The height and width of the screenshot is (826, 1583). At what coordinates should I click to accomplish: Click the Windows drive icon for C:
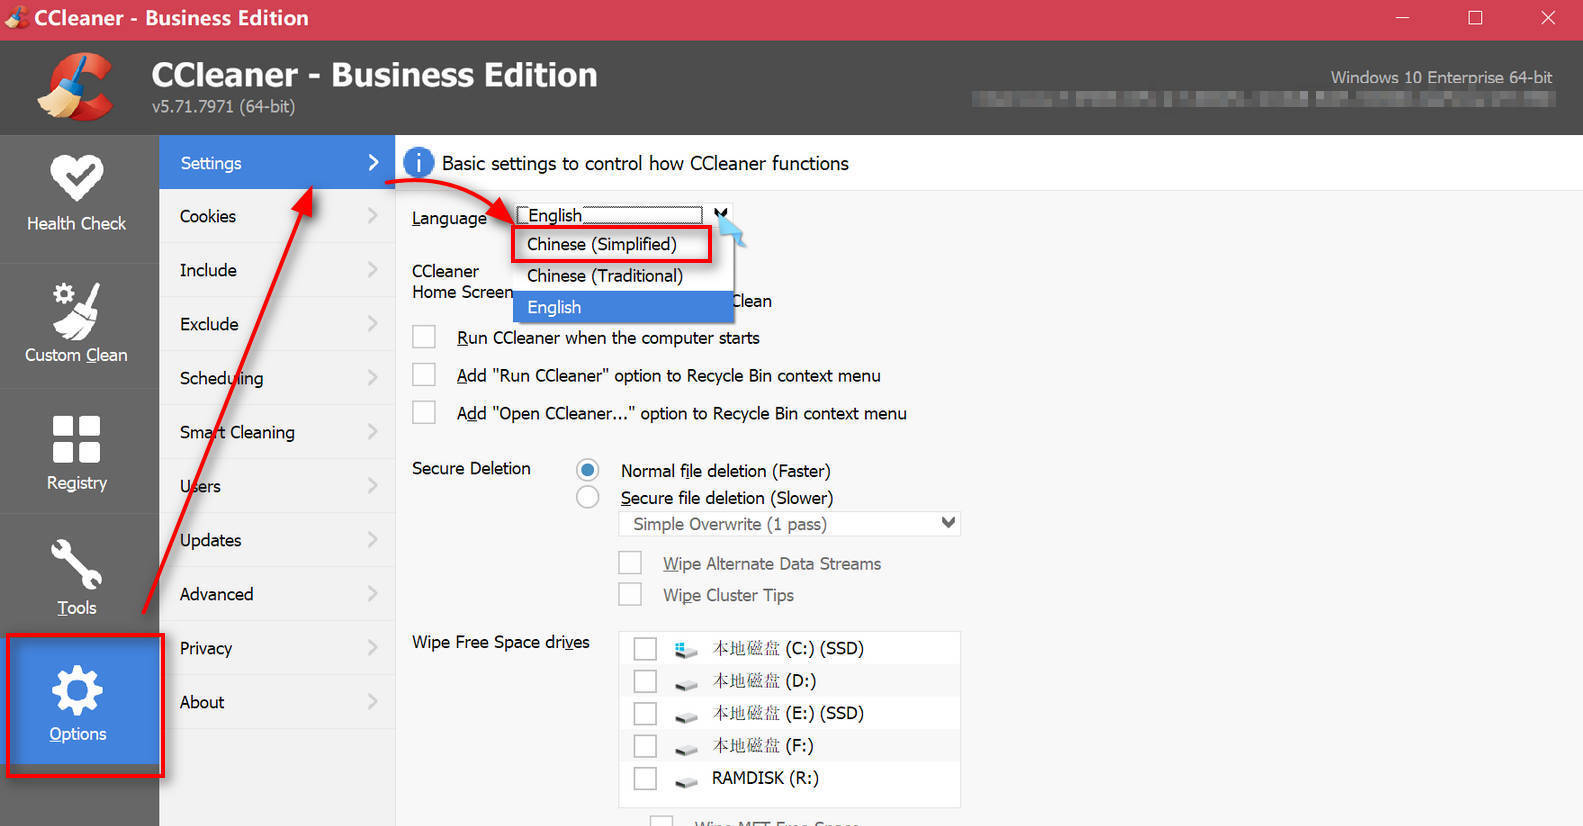point(685,649)
